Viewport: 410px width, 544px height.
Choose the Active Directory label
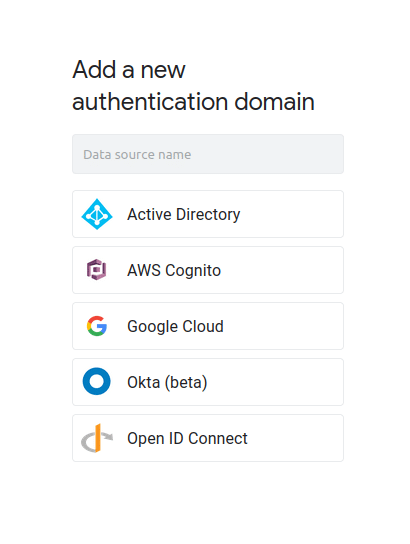183,214
